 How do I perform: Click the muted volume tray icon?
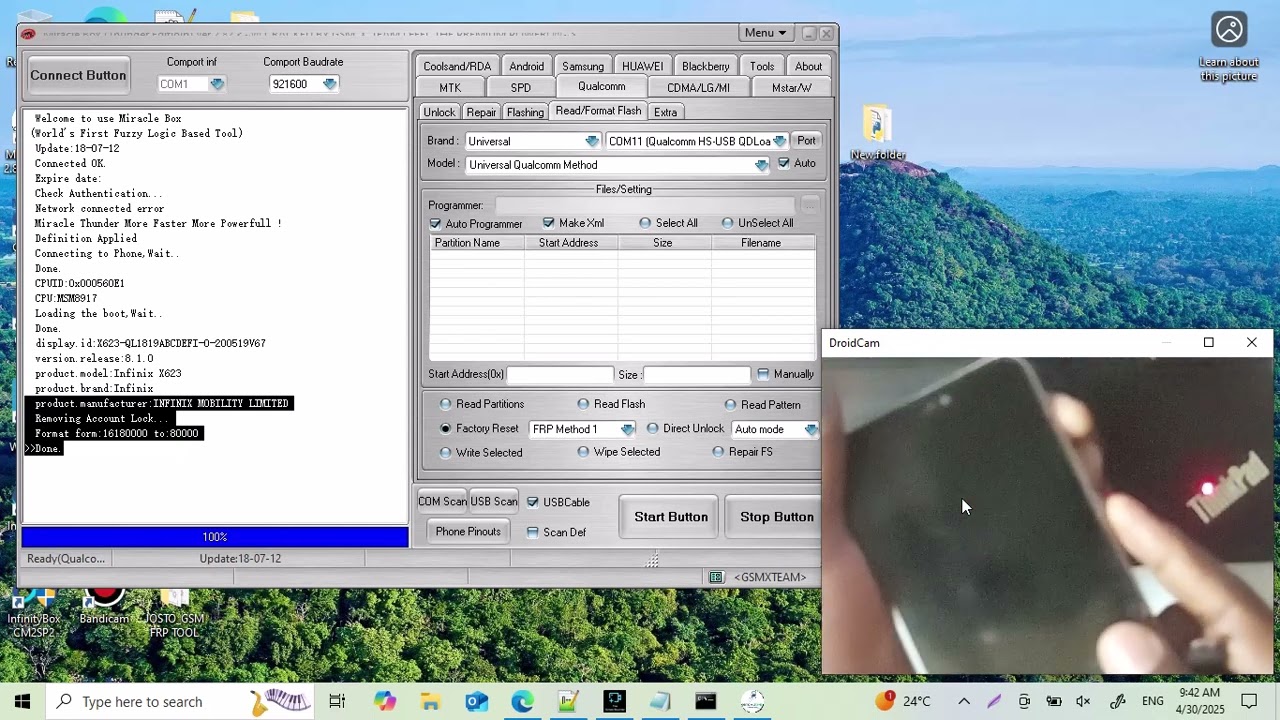click(1083, 701)
